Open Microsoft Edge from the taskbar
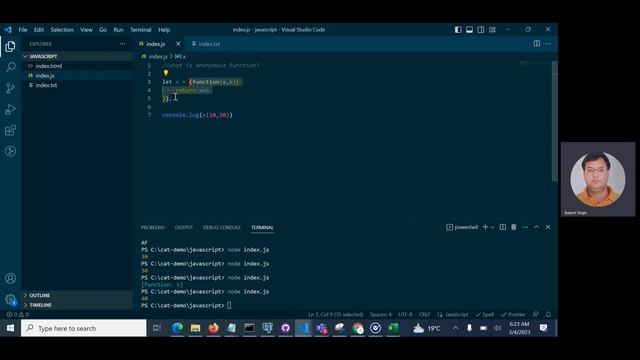This screenshot has width=640, height=360. pos(177,328)
